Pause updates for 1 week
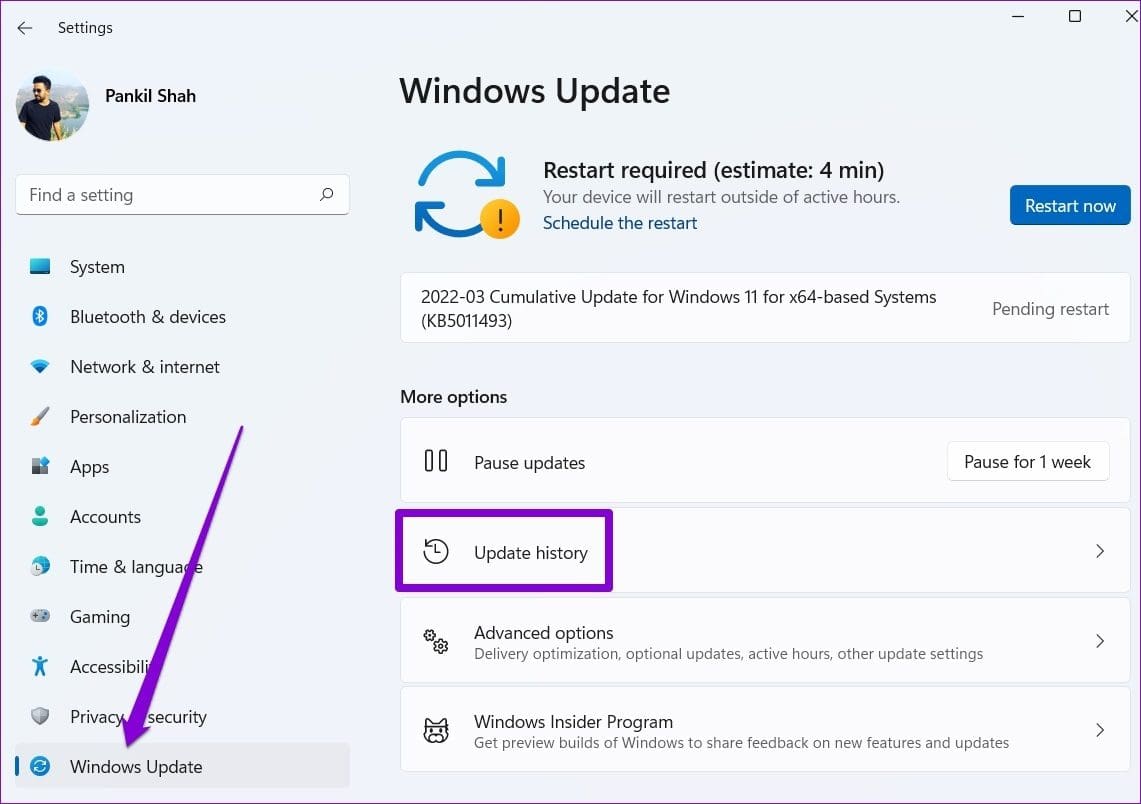 [x=1028, y=461]
